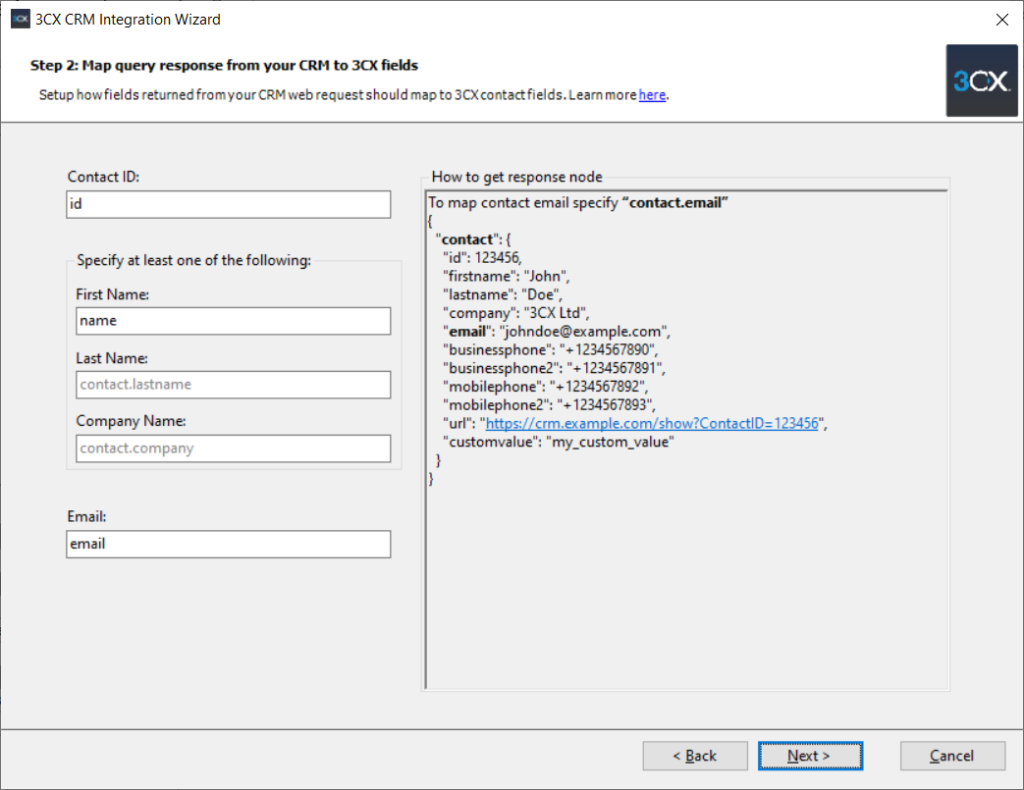Click the "Specify at least one of the following" label
Screen dimensions: 1024x790
(194, 261)
